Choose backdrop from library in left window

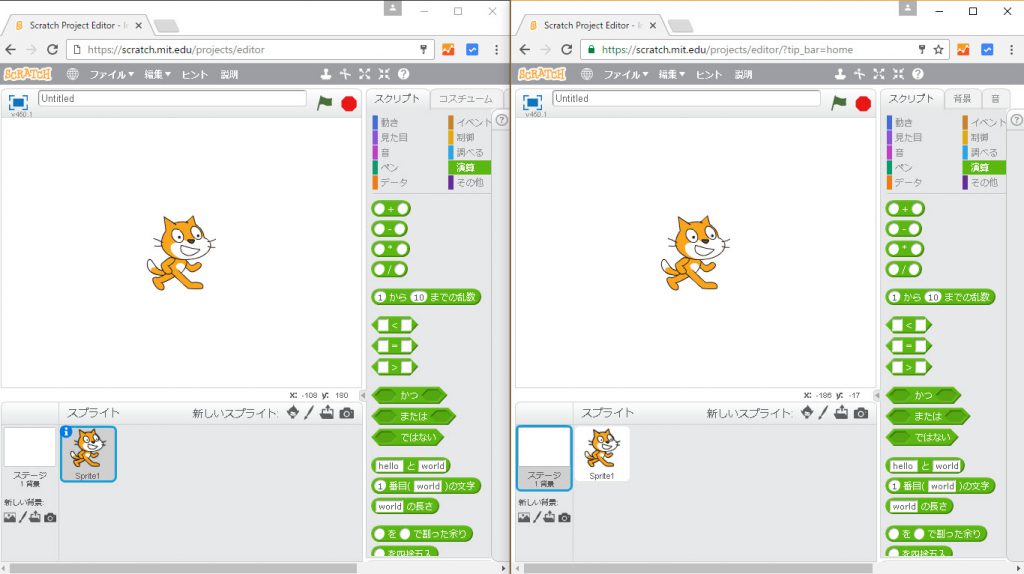[10, 517]
